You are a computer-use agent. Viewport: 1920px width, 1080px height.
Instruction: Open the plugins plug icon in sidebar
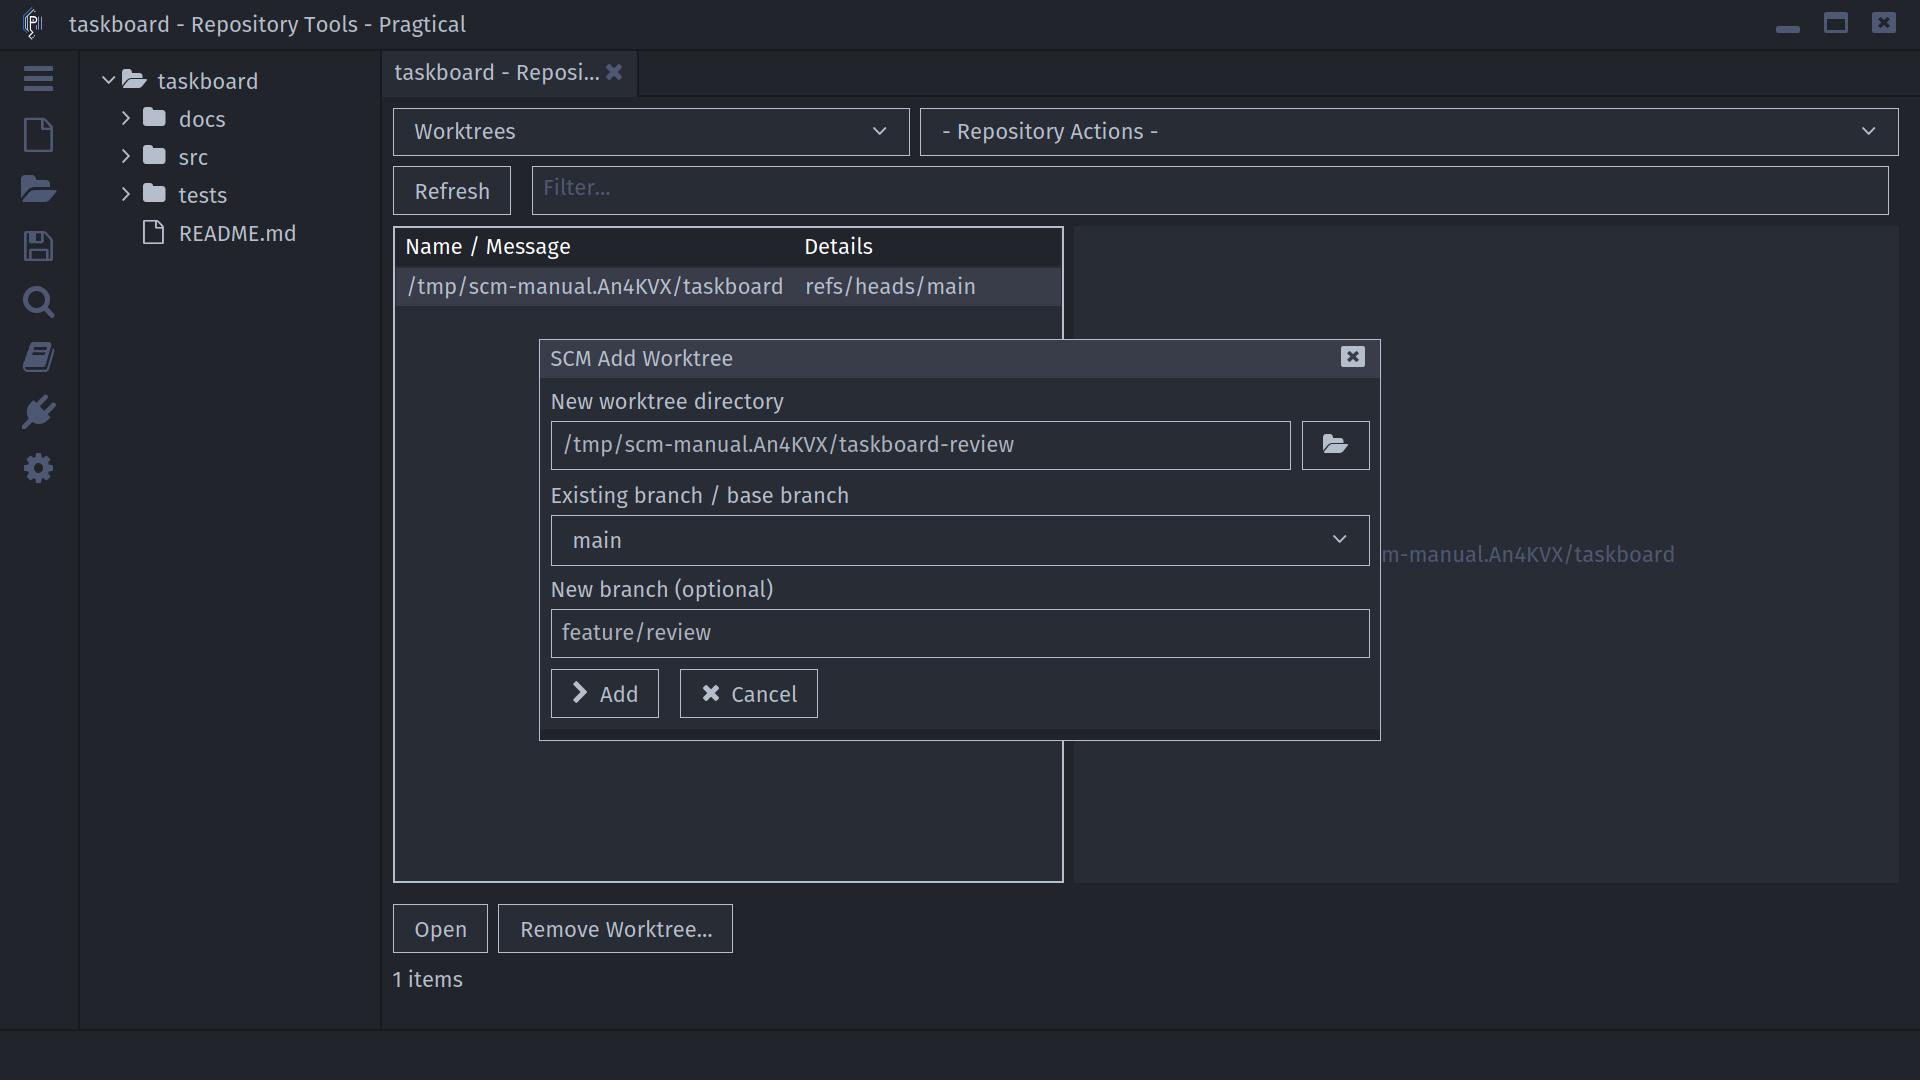coord(38,413)
